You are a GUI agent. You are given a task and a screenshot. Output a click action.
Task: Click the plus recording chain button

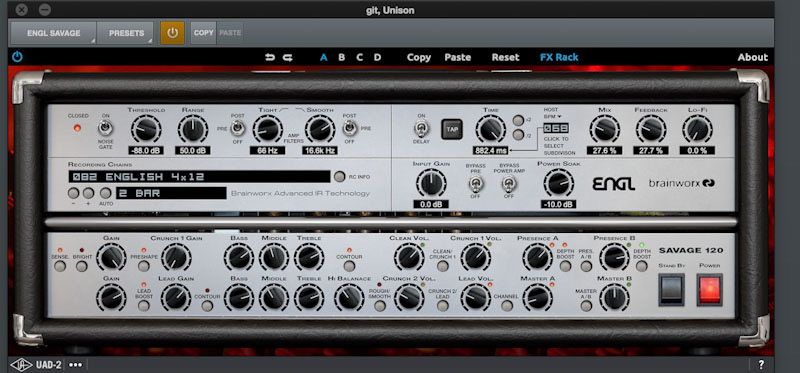pos(88,193)
